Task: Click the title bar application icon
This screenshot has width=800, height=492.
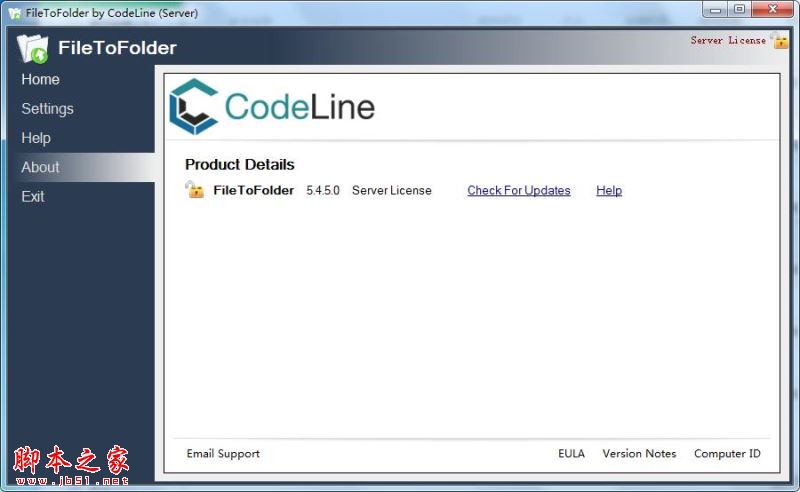Action: coord(15,13)
